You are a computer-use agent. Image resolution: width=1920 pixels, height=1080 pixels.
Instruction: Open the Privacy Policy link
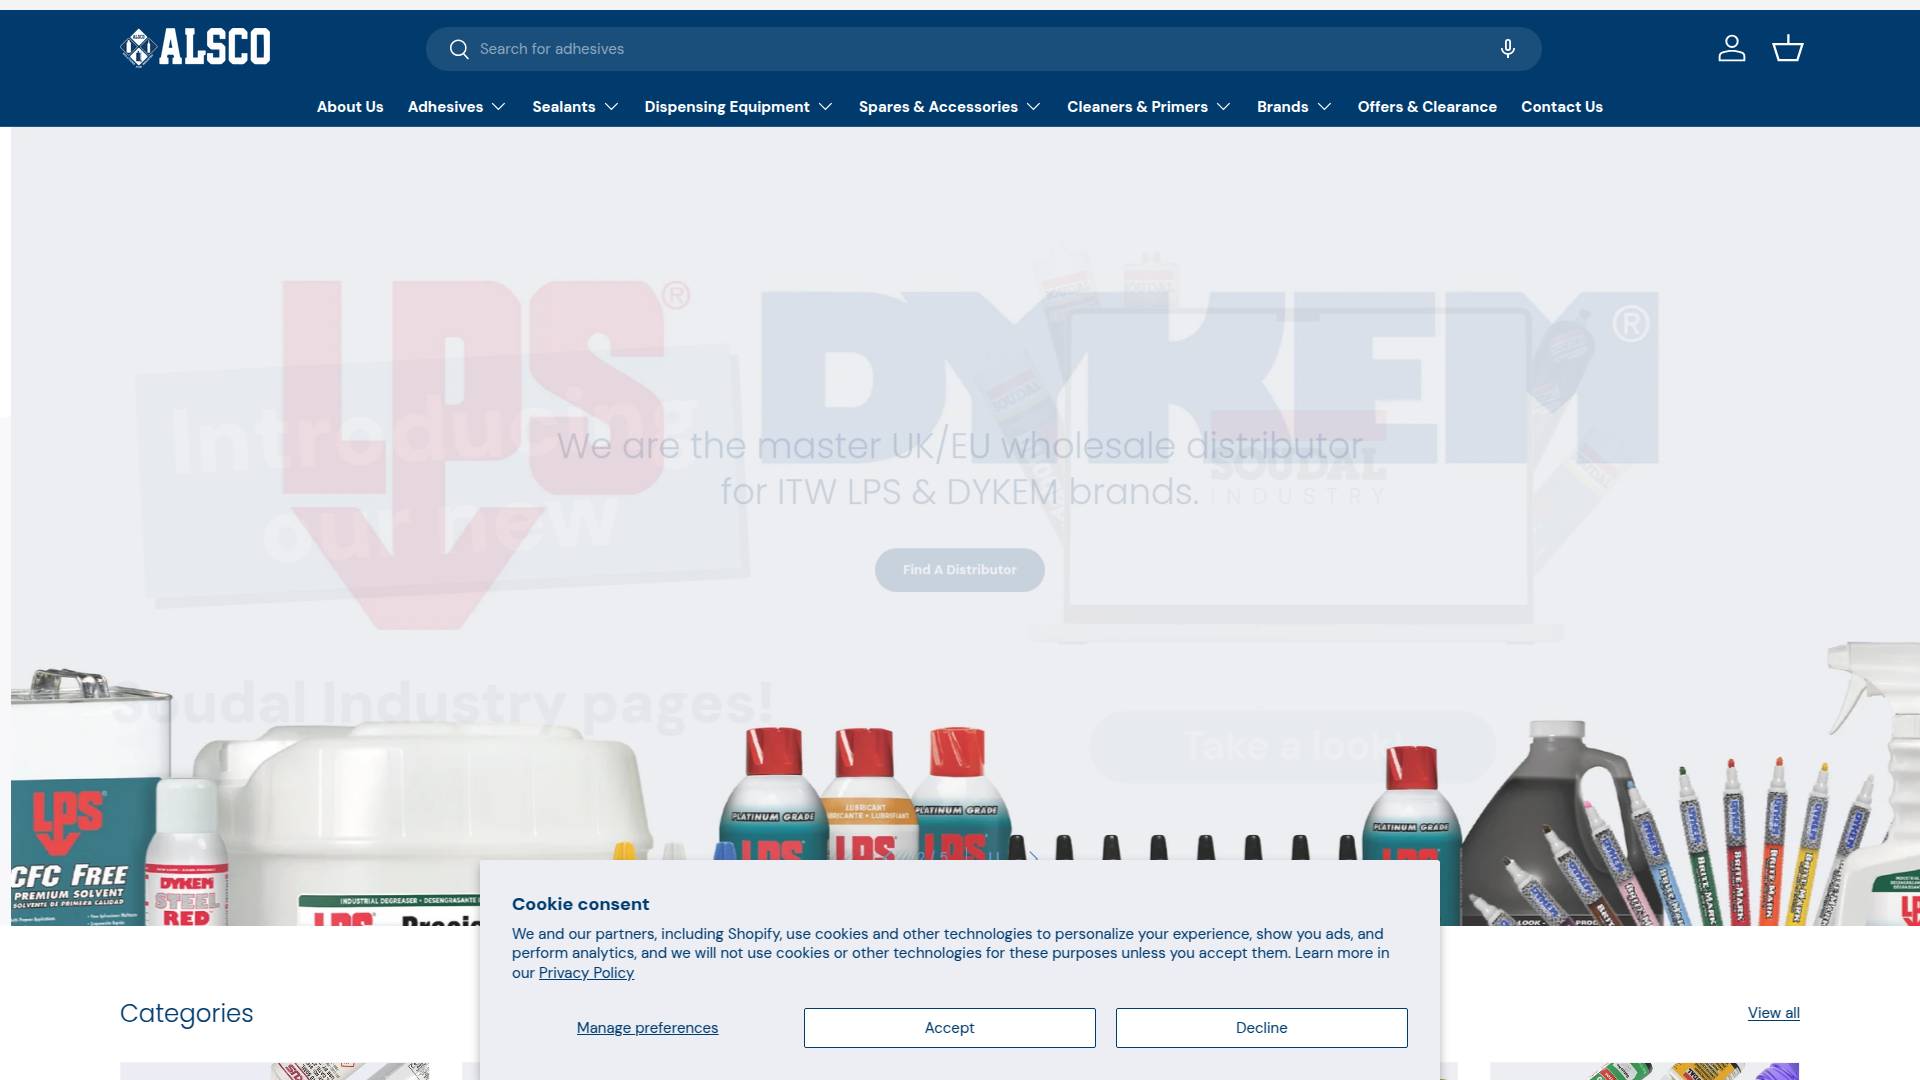[x=586, y=973]
